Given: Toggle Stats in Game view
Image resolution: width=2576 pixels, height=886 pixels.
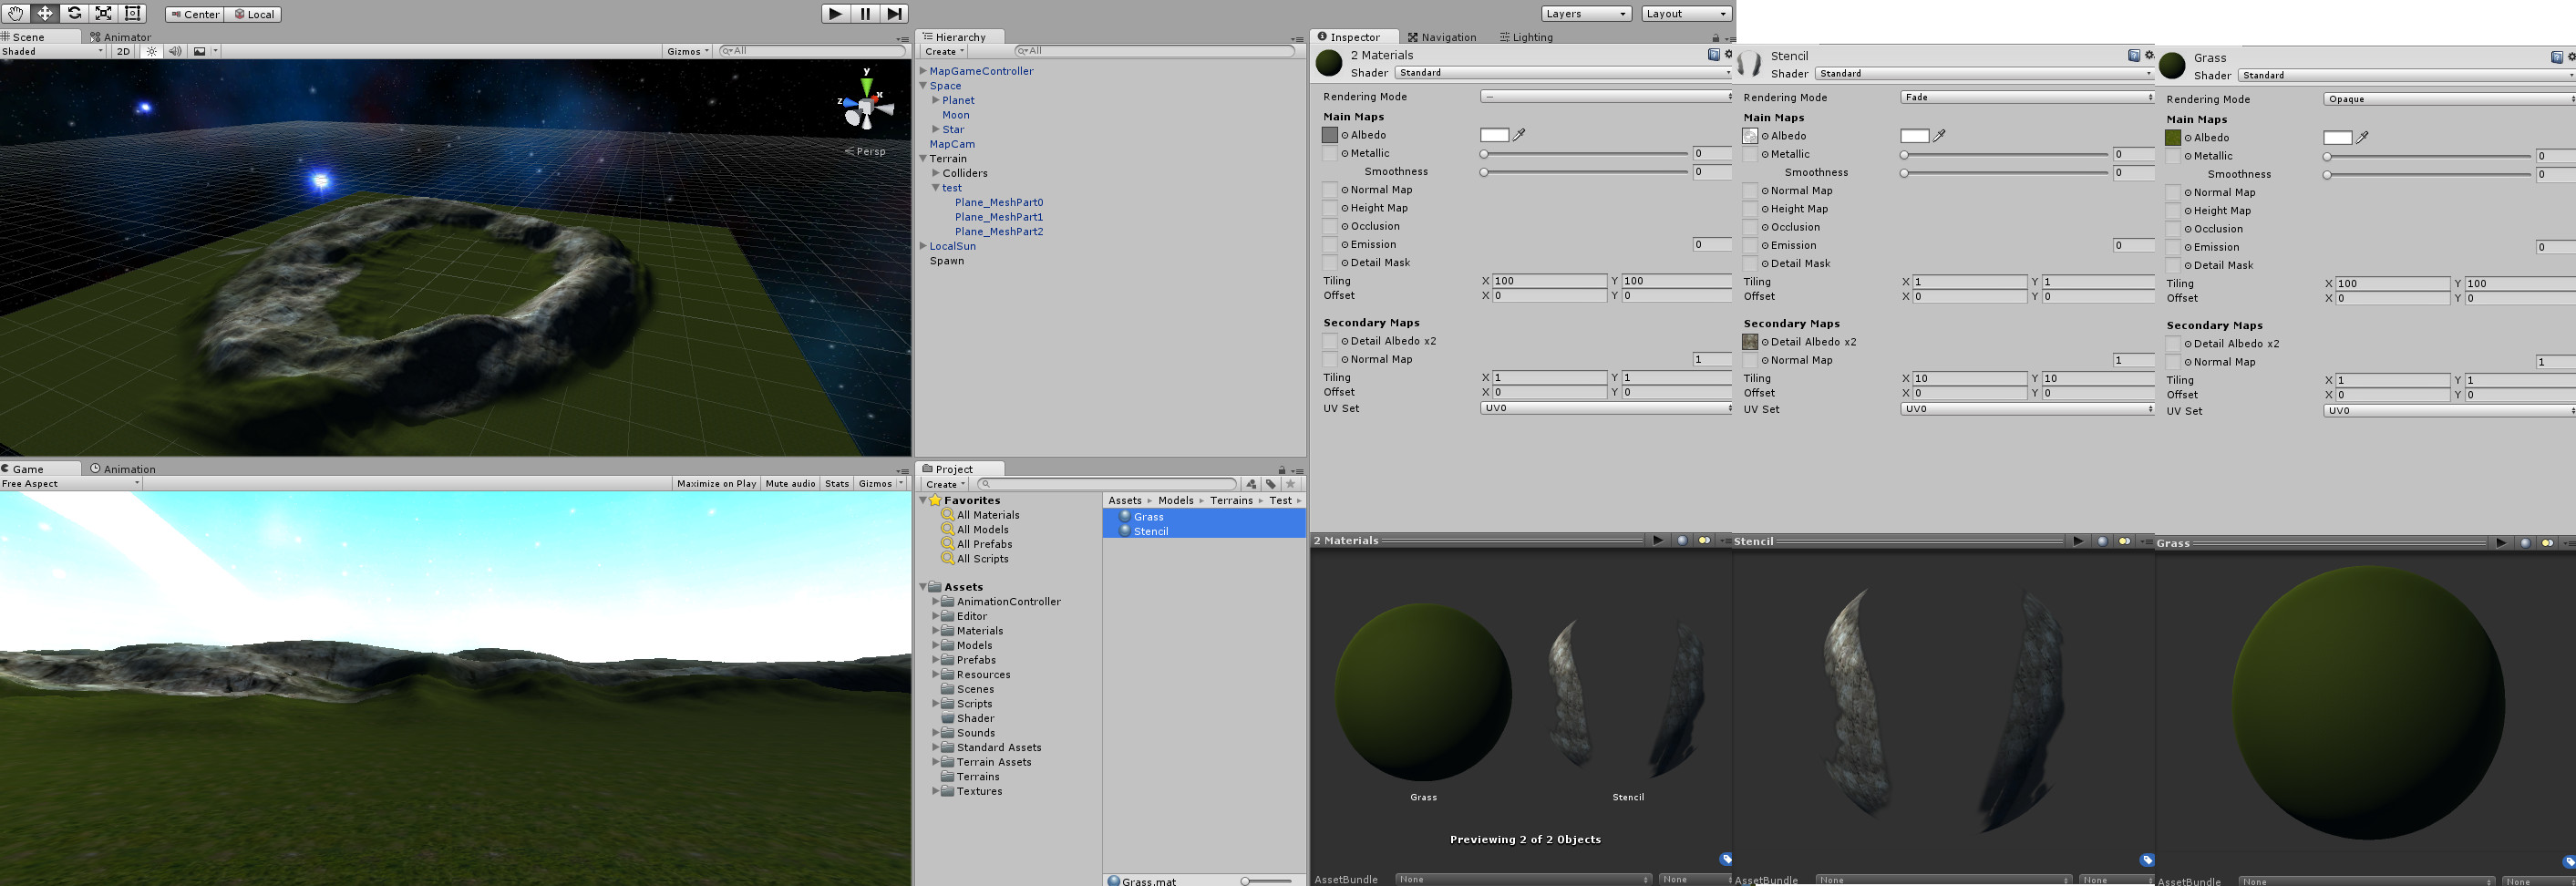Looking at the screenshot, I should 837,484.
